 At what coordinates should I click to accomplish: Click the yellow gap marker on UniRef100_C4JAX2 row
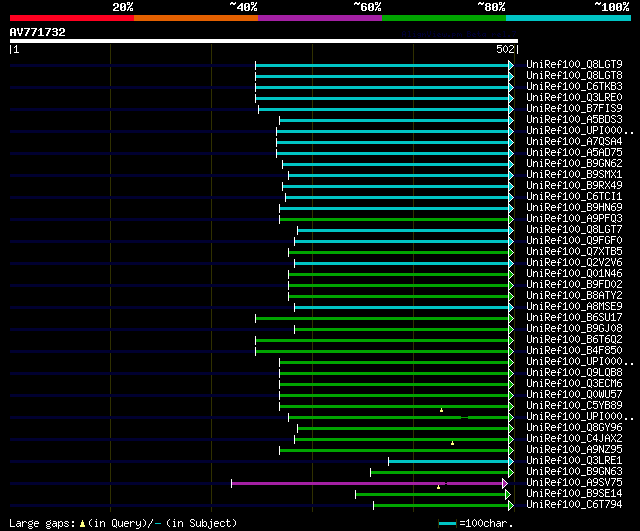(452, 443)
